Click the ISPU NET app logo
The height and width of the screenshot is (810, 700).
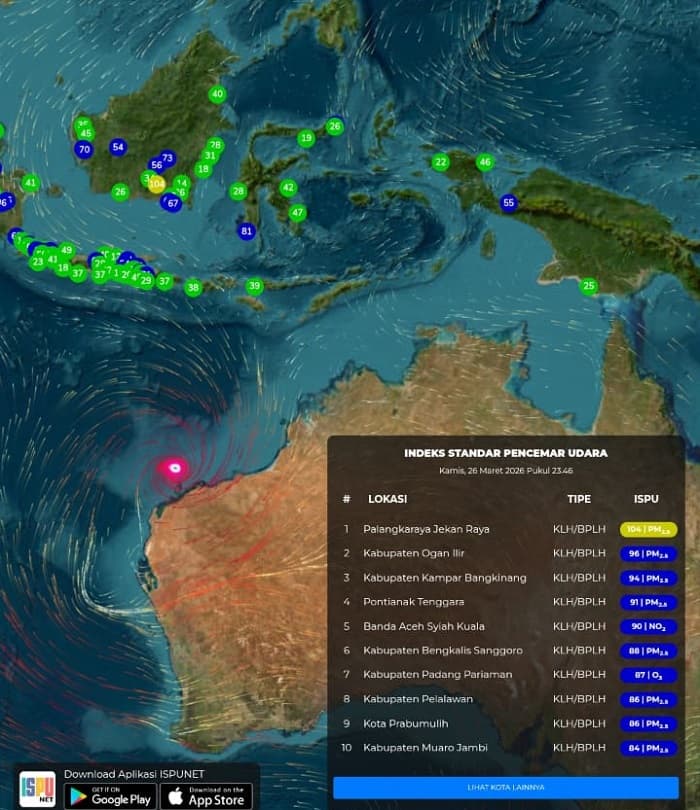(x=38, y=789)
